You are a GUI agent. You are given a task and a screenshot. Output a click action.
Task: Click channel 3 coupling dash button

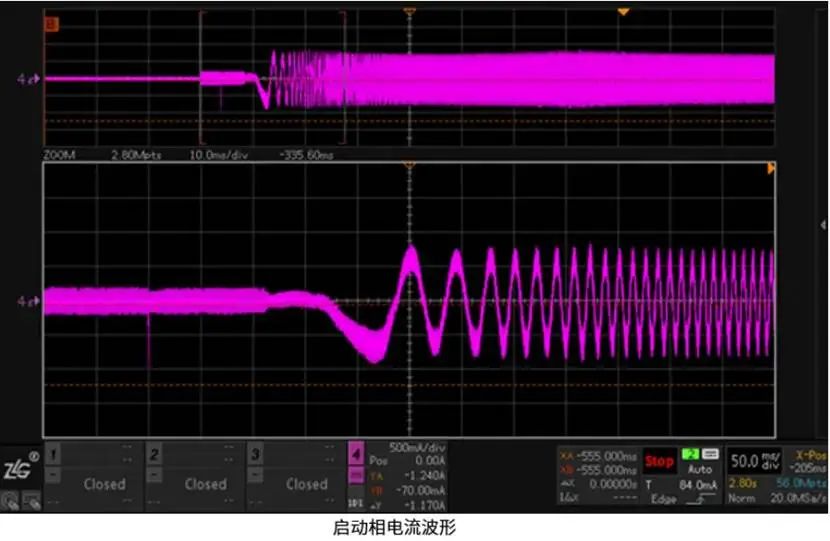(x=255, y=475)
